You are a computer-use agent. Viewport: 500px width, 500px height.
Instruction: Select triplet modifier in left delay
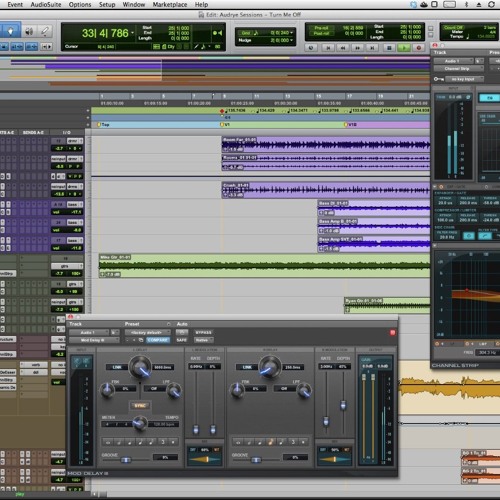(163, 442)
